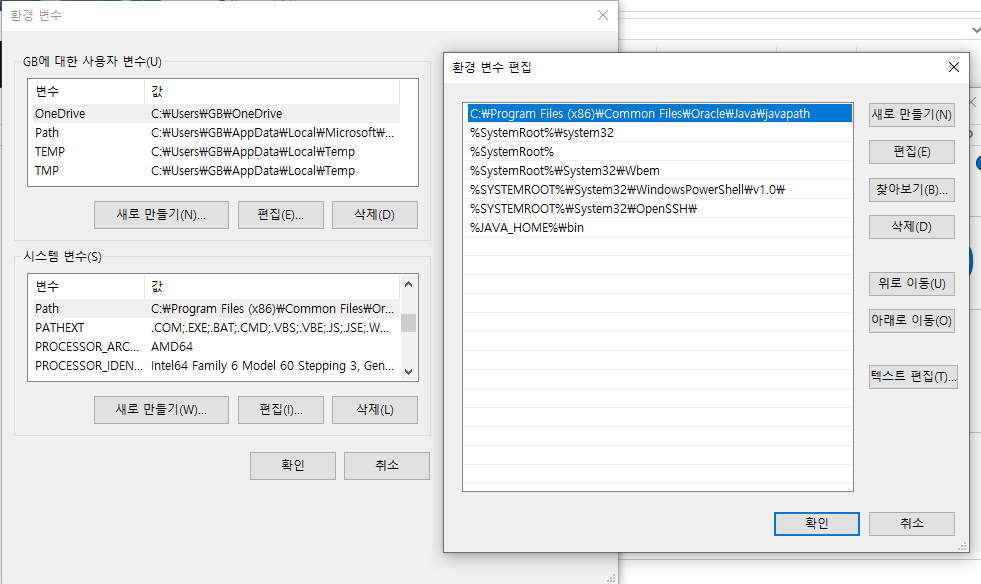This screenshot has width=981, height=584.
Task: Click 취소 in 환경 변수 window
Action: coord(387,466)
